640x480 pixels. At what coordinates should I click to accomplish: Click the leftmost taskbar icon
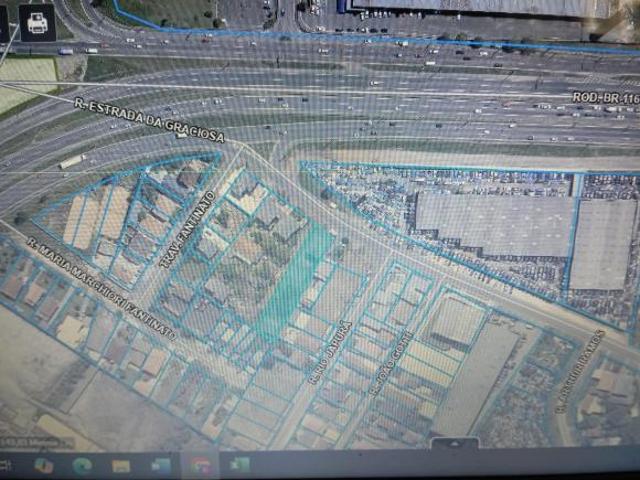click(x=5, y=465)
